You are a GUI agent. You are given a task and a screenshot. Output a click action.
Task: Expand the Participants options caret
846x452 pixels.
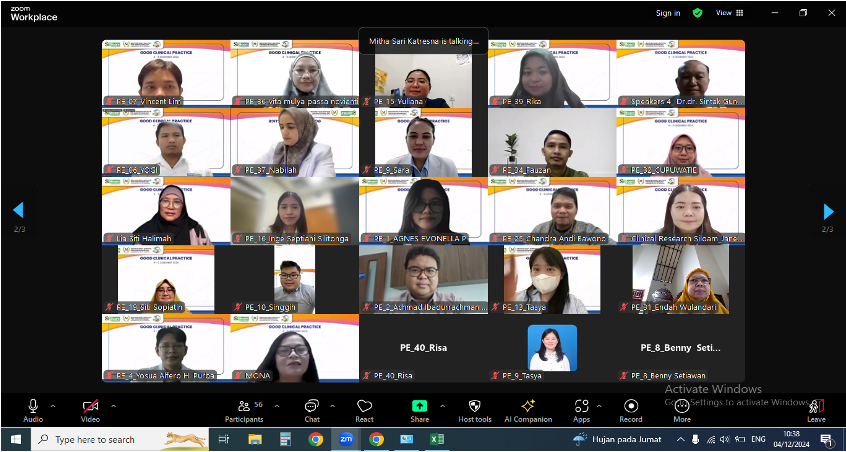(x=275, y=406)
